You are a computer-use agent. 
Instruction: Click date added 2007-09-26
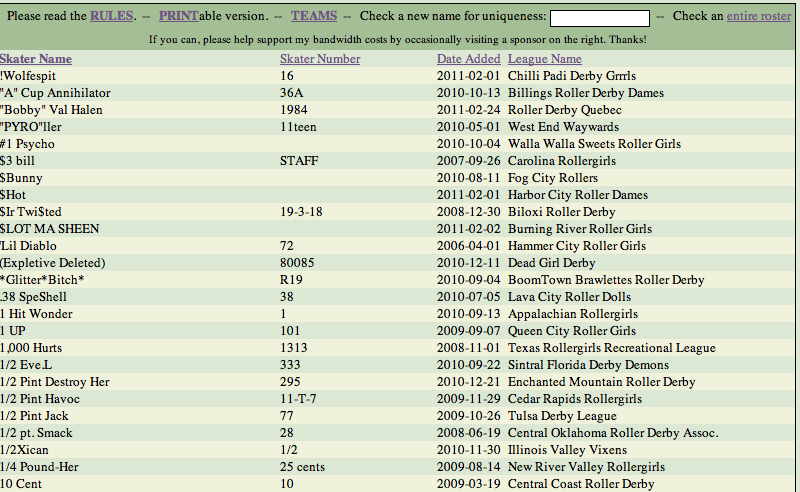[x=468, y=161]
